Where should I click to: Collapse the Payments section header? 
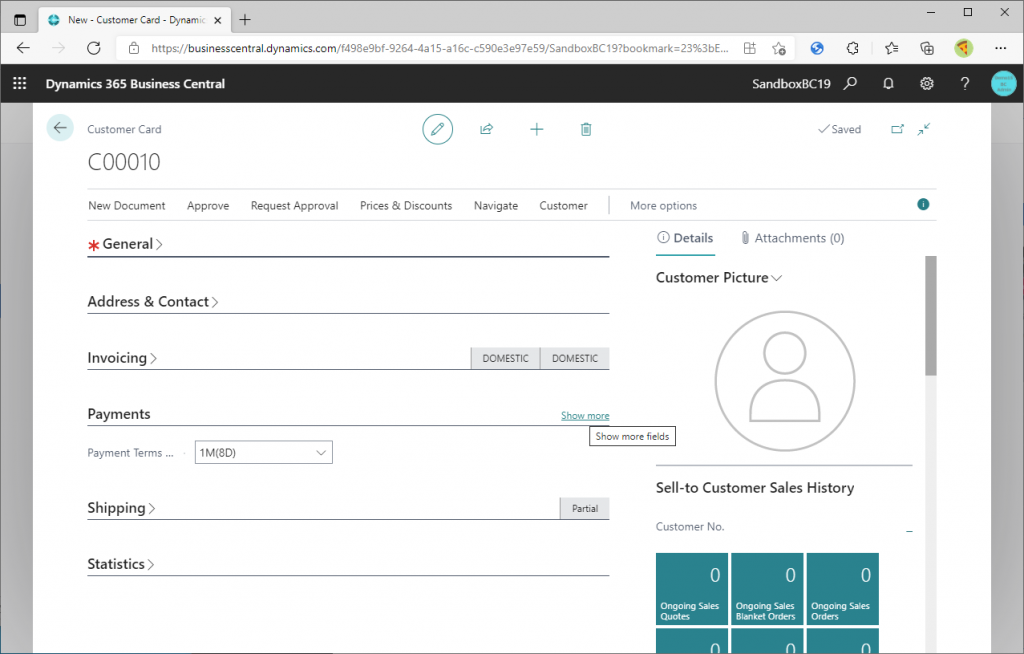tap(119, 414)
